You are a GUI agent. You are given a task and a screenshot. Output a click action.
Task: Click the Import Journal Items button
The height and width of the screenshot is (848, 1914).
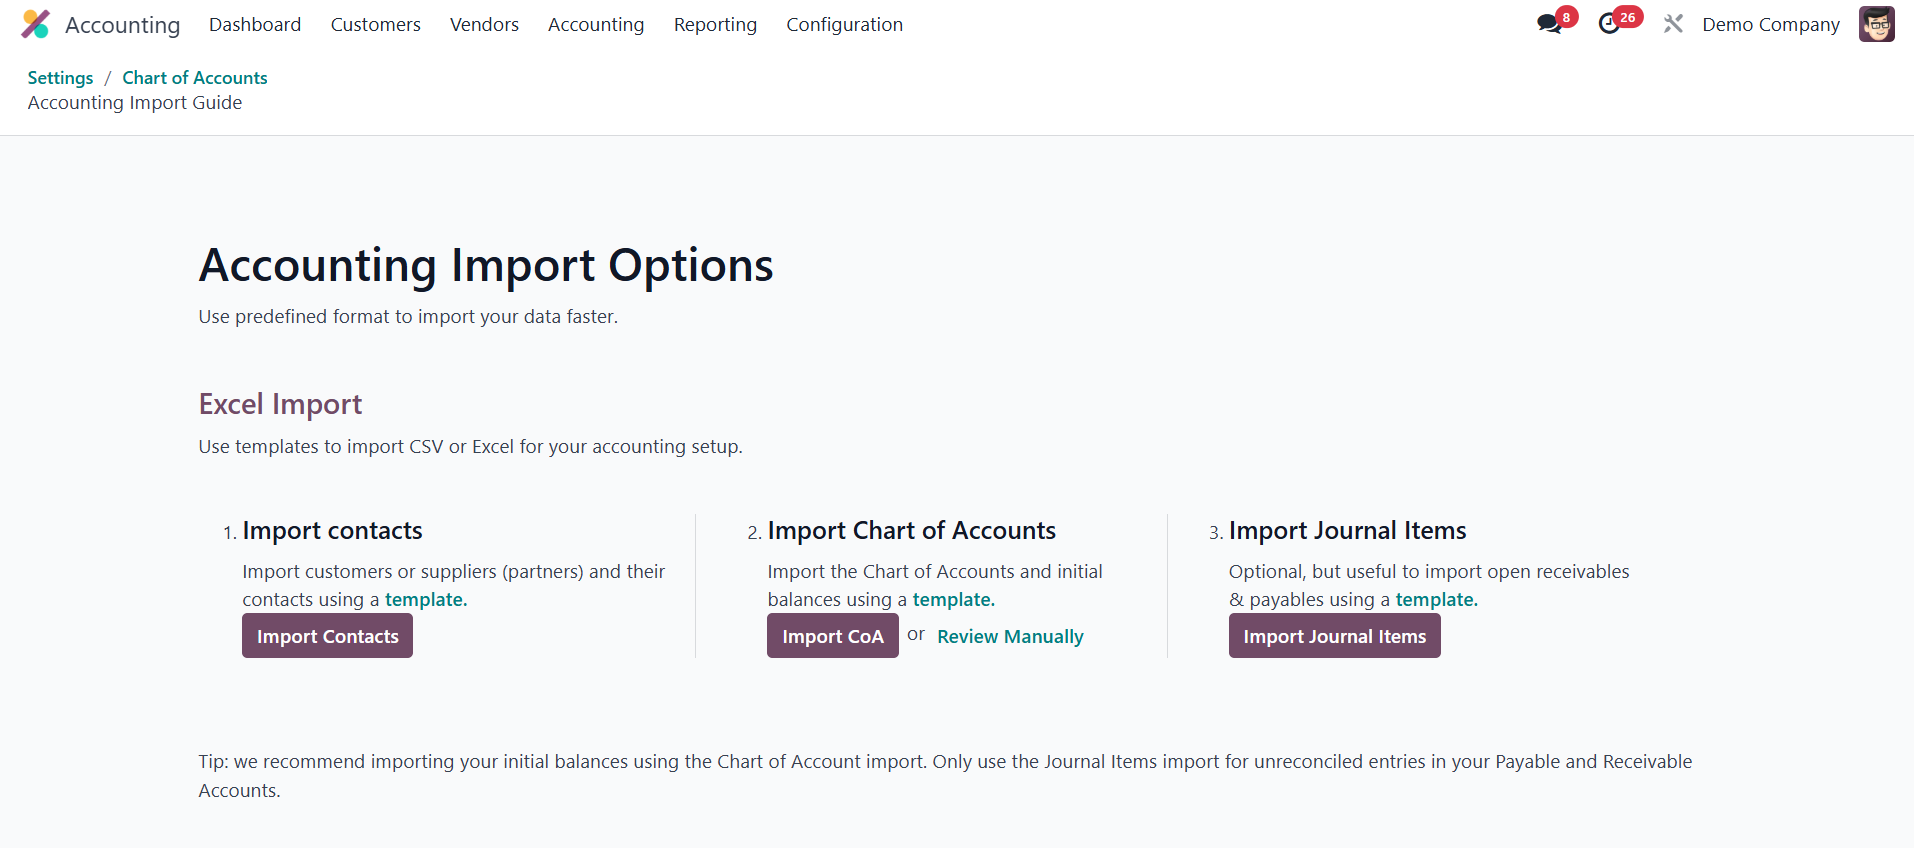pos(1334,636)
